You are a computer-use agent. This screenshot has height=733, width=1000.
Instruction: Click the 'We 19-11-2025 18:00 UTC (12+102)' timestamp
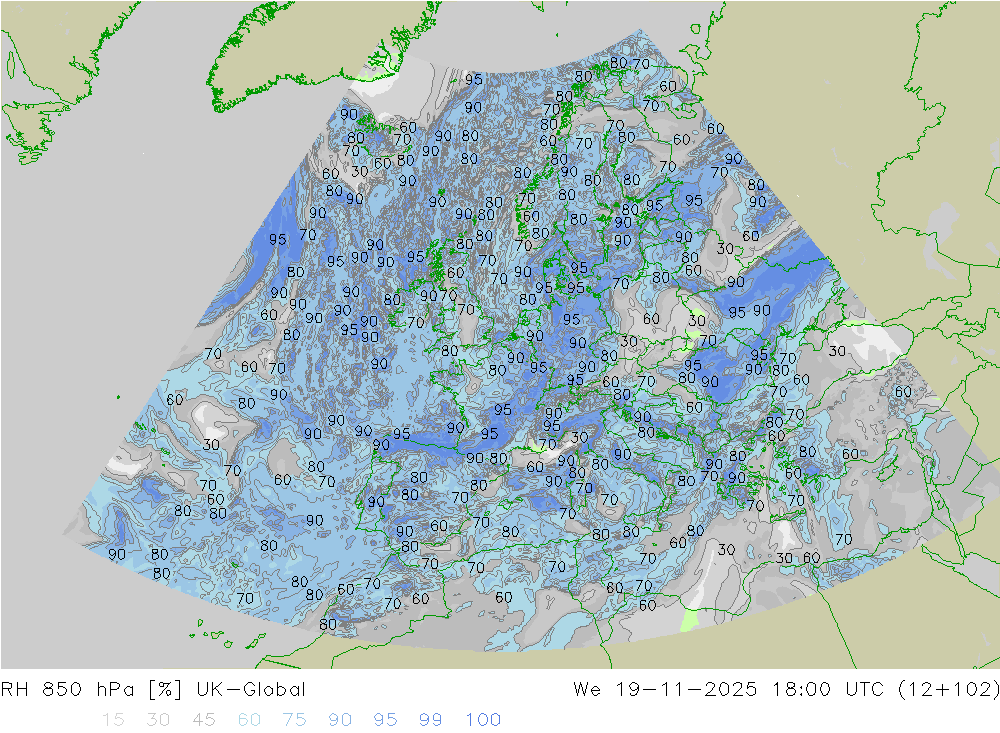point(786,690)
